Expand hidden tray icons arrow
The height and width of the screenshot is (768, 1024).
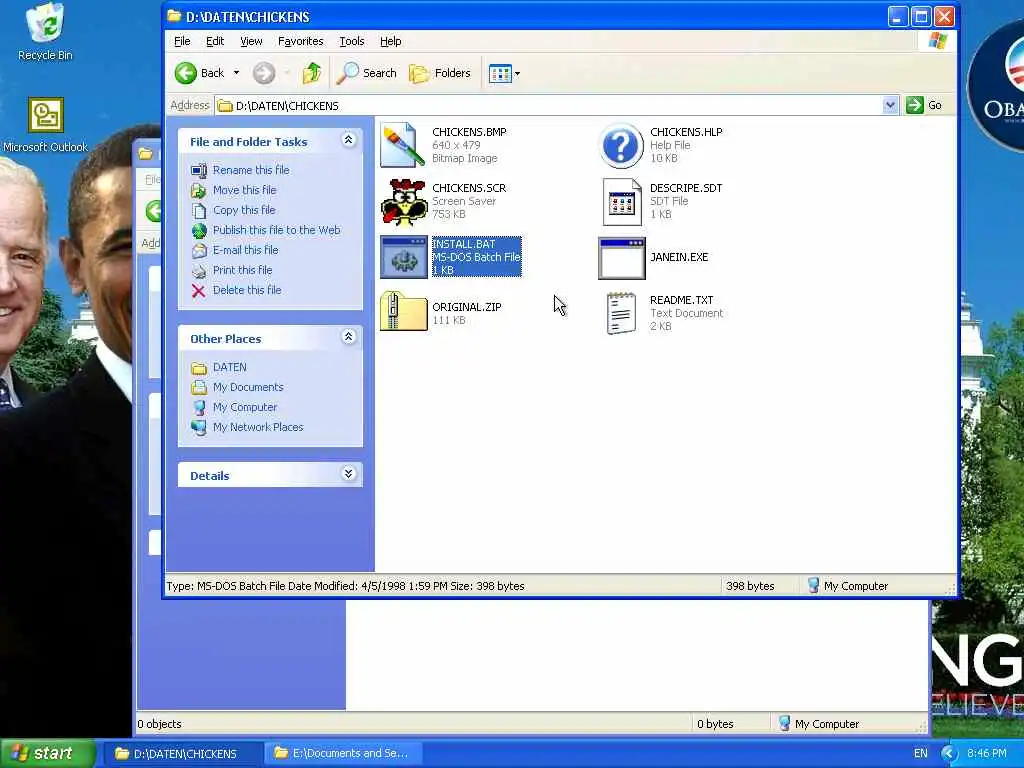coord(948,754)
